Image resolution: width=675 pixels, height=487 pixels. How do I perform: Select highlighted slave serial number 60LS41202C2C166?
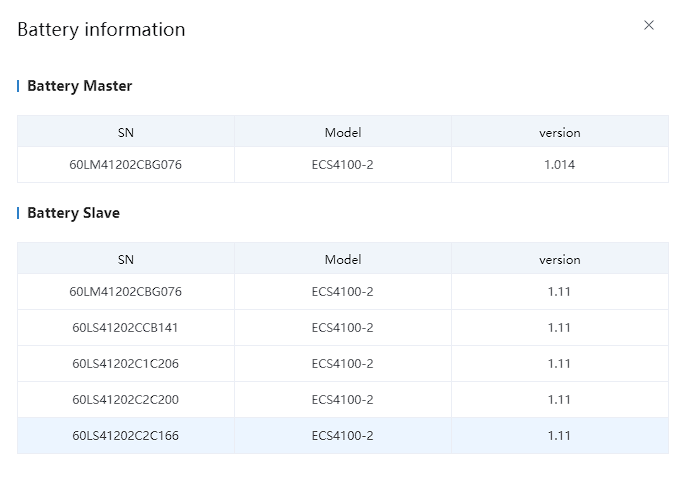coord(126,435)
